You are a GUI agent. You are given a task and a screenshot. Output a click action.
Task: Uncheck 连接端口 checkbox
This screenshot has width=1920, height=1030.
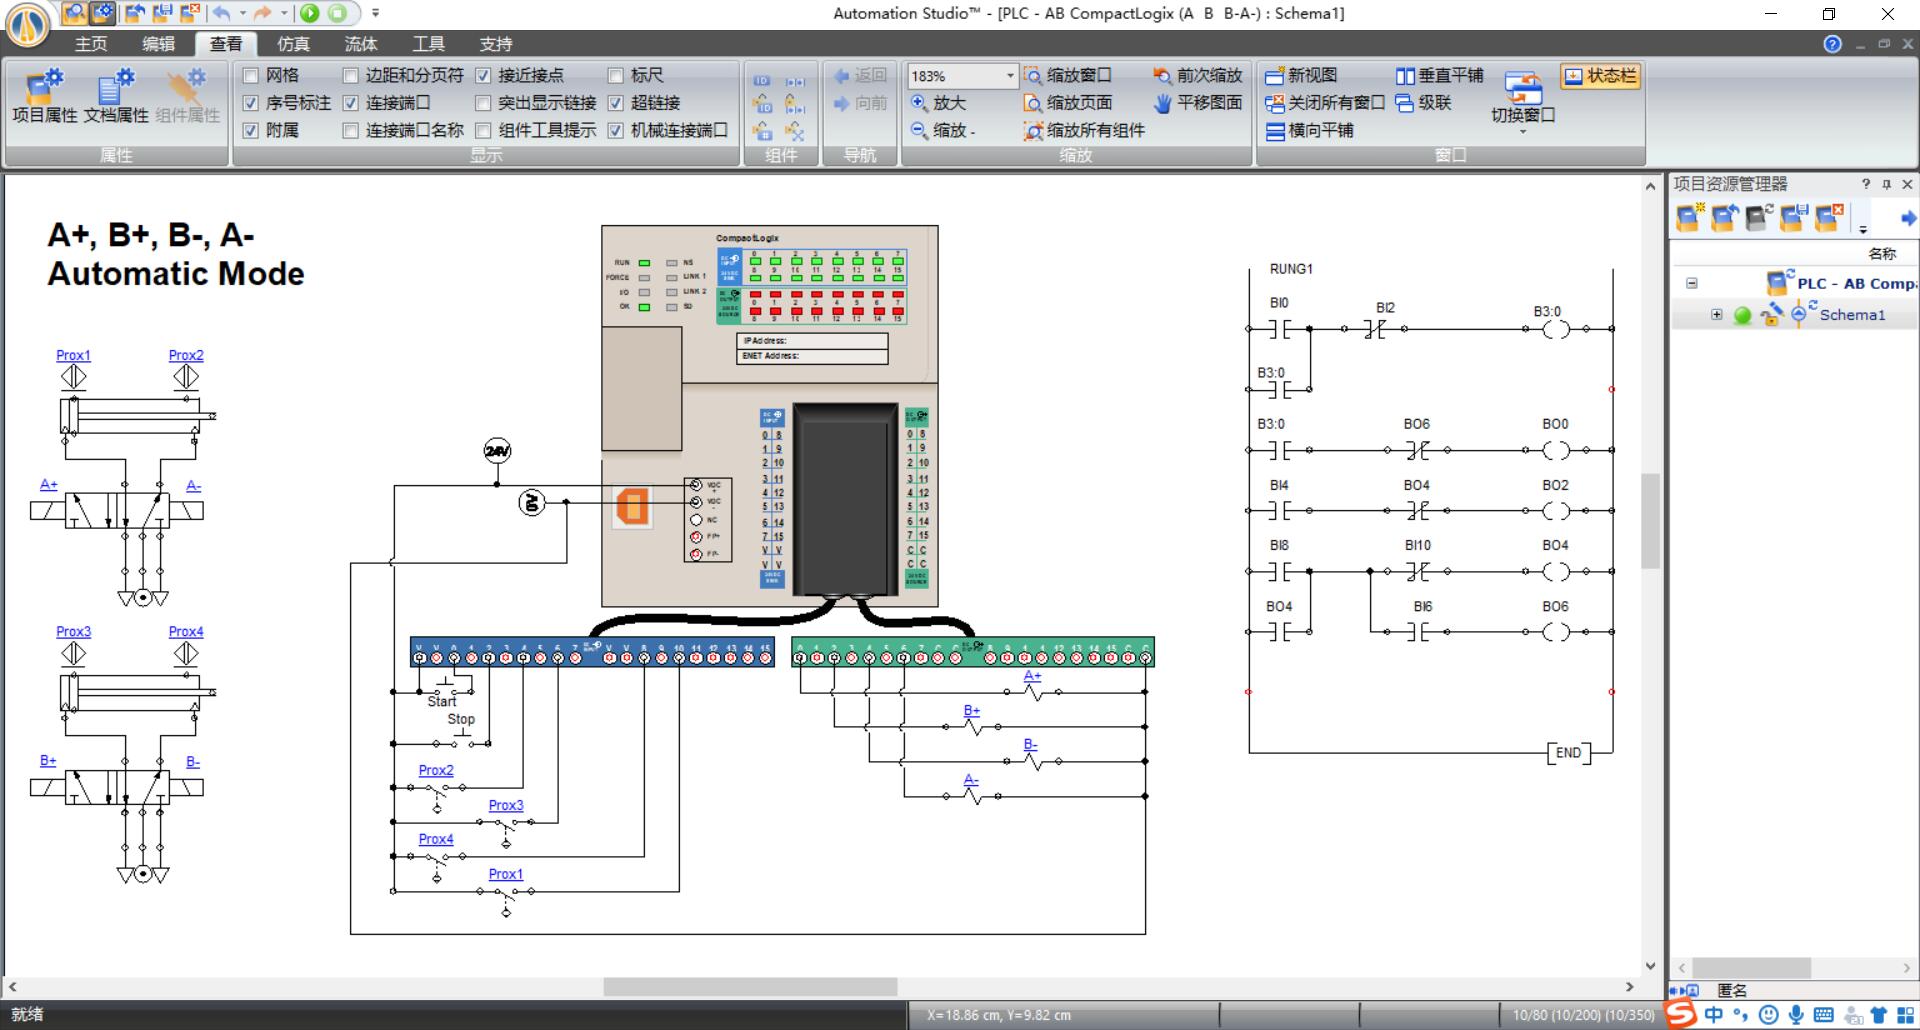click(x=350, y=103)
